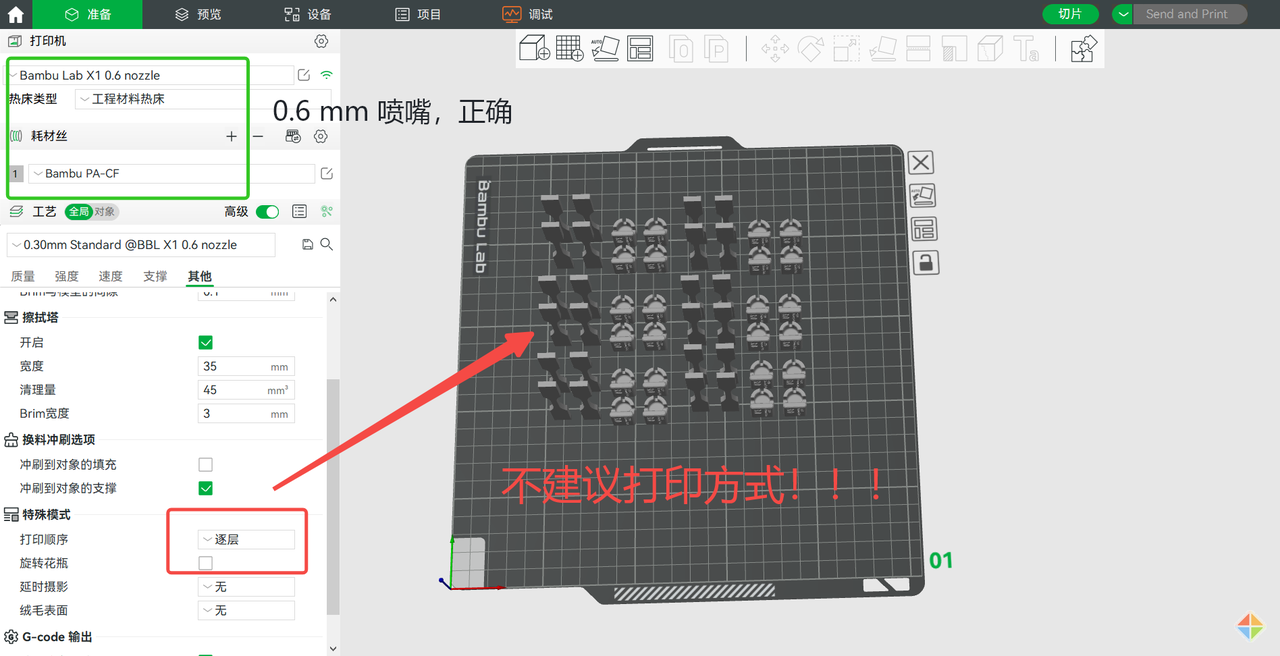The image size is (1280, 656).
Task: Click the settings panel vertical scrollbar
Action: 334,497
